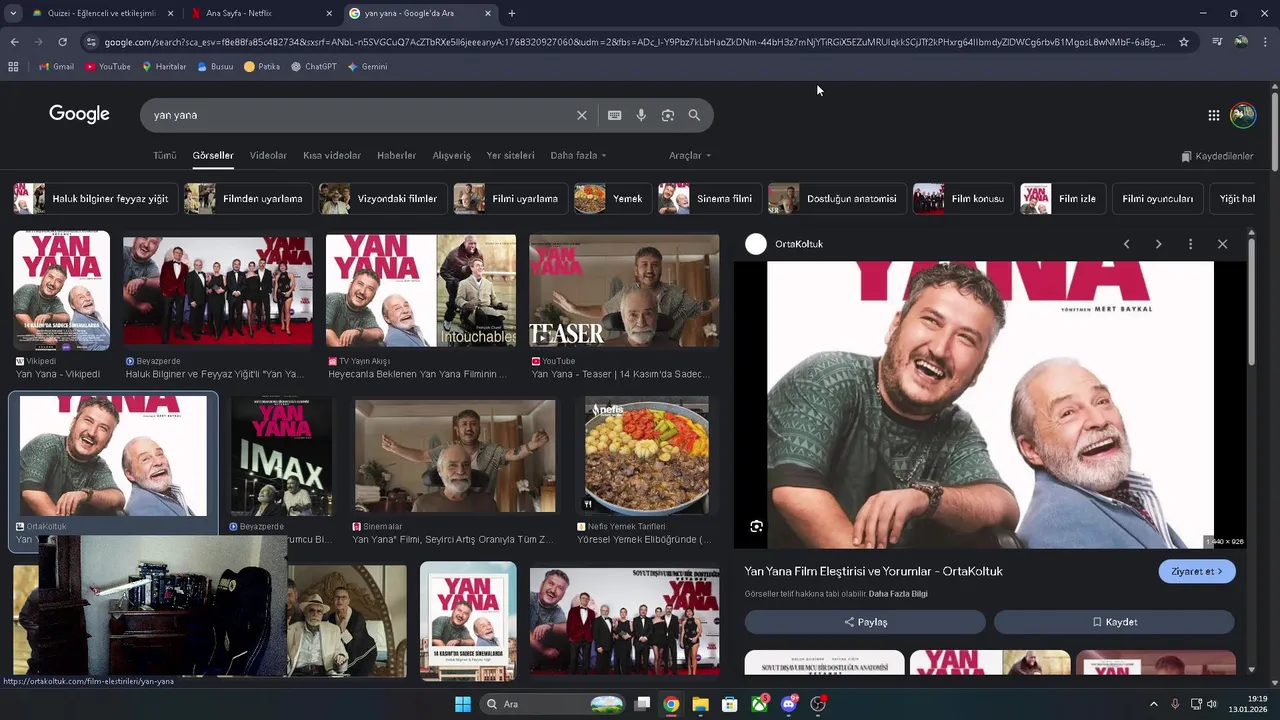Open the IMAX poster thumbnail
Viewport: 1280px width, 720px height.
point(282,456)
